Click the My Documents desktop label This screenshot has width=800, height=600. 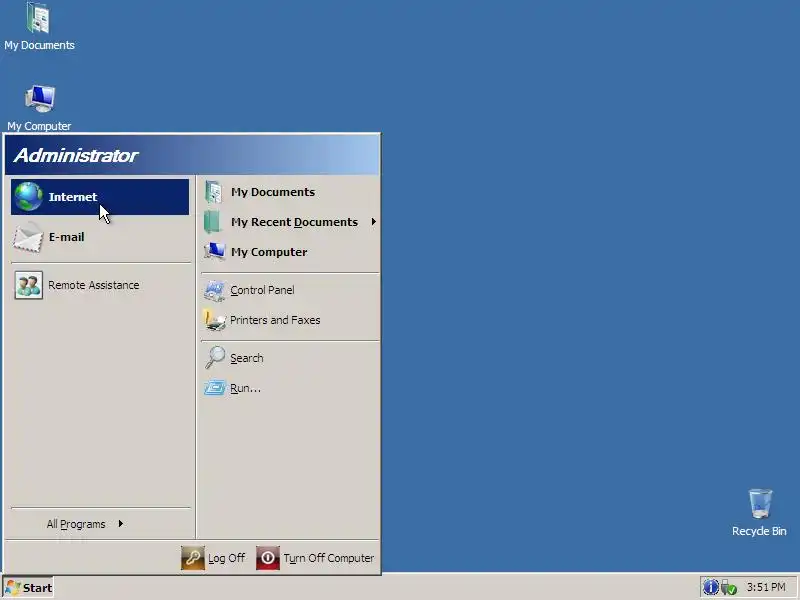coord(39,45)
